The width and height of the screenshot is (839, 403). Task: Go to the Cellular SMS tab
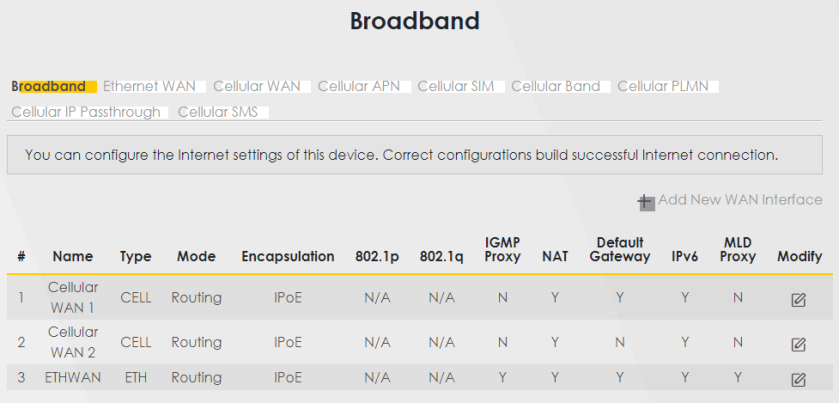pos(218,112)
